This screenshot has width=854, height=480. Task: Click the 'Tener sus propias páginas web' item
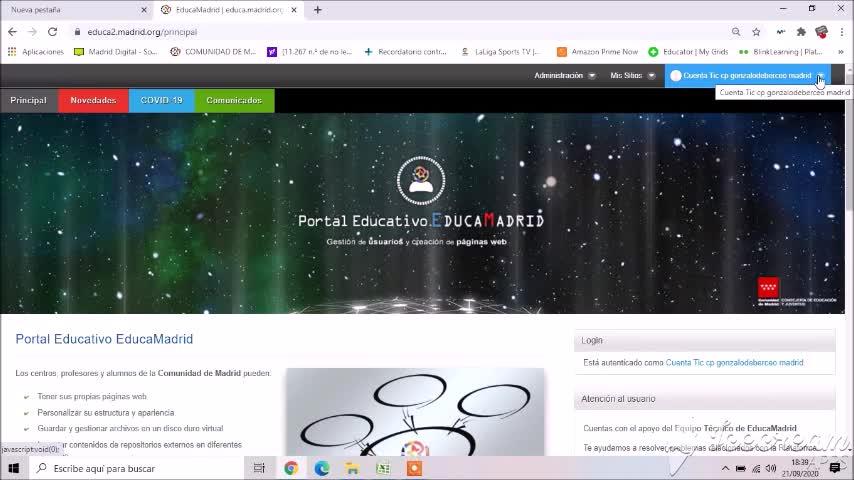click(92, 397)
